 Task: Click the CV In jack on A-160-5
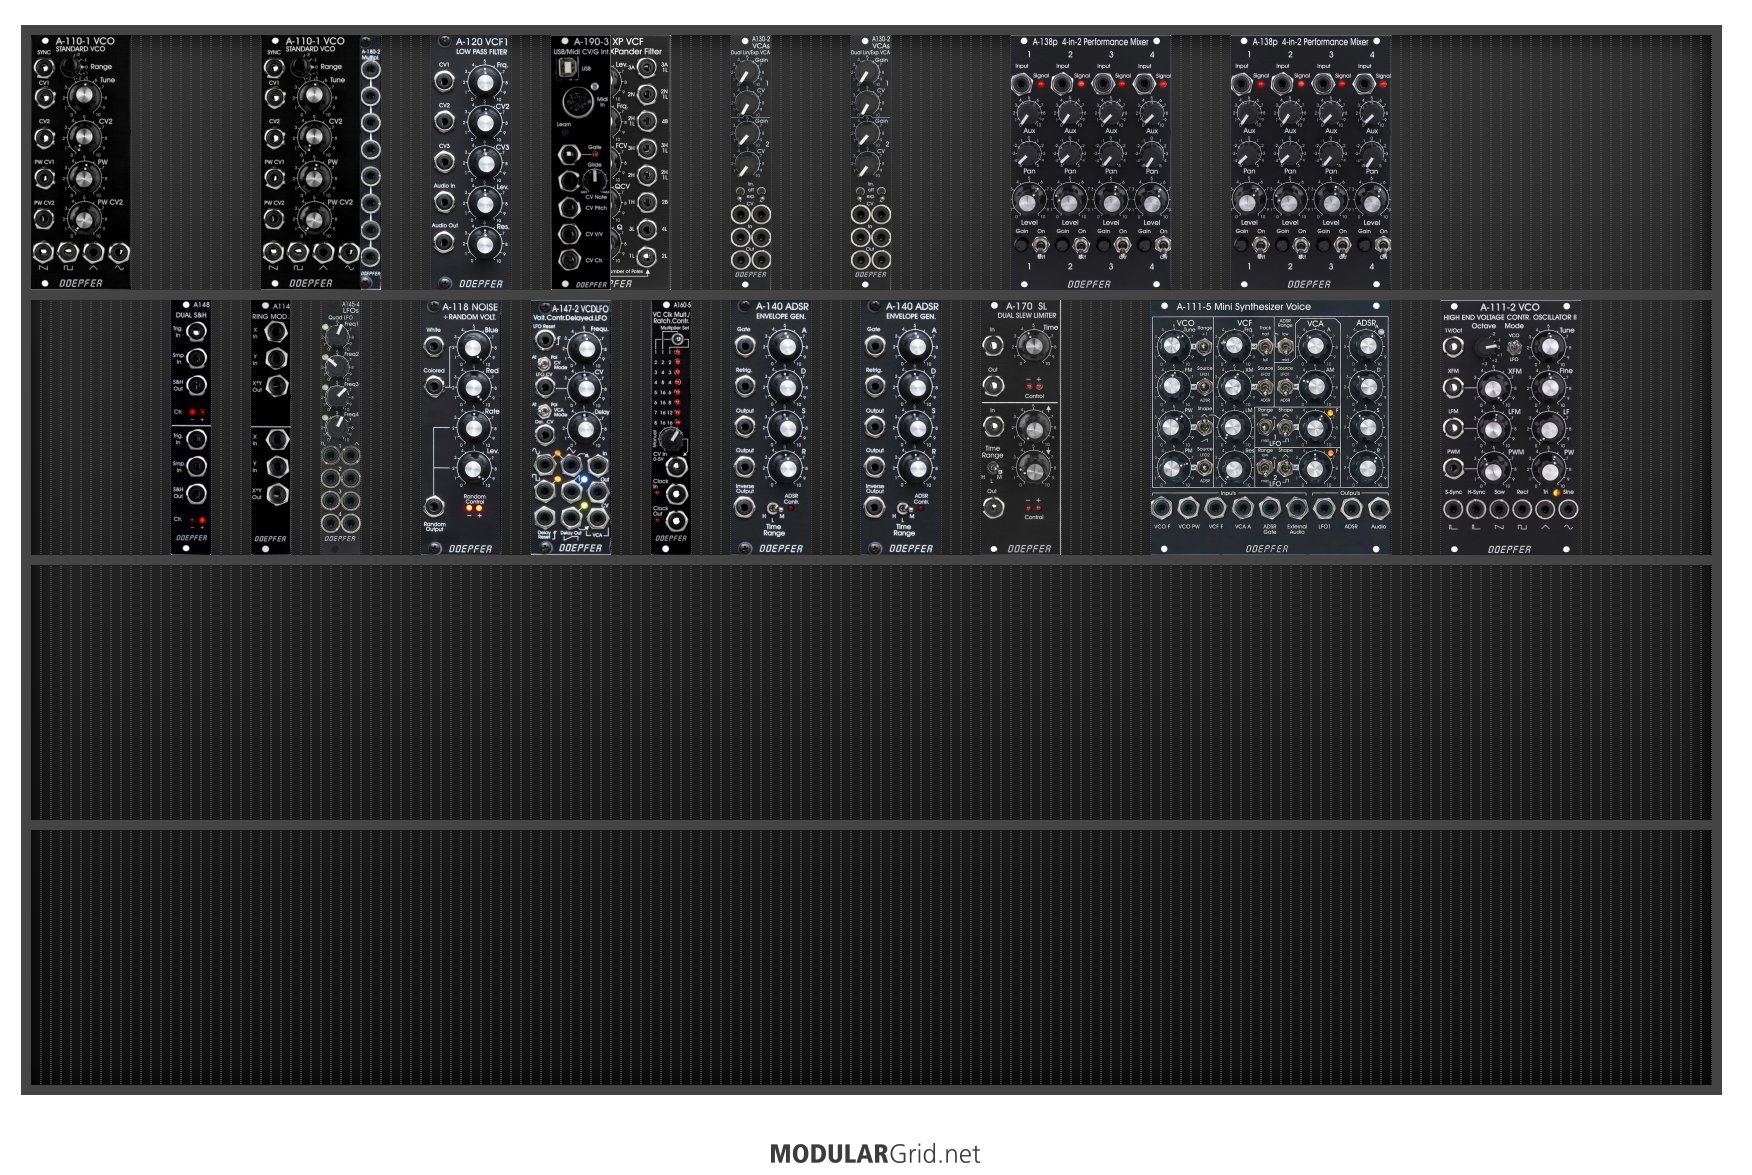click(677, 466)
